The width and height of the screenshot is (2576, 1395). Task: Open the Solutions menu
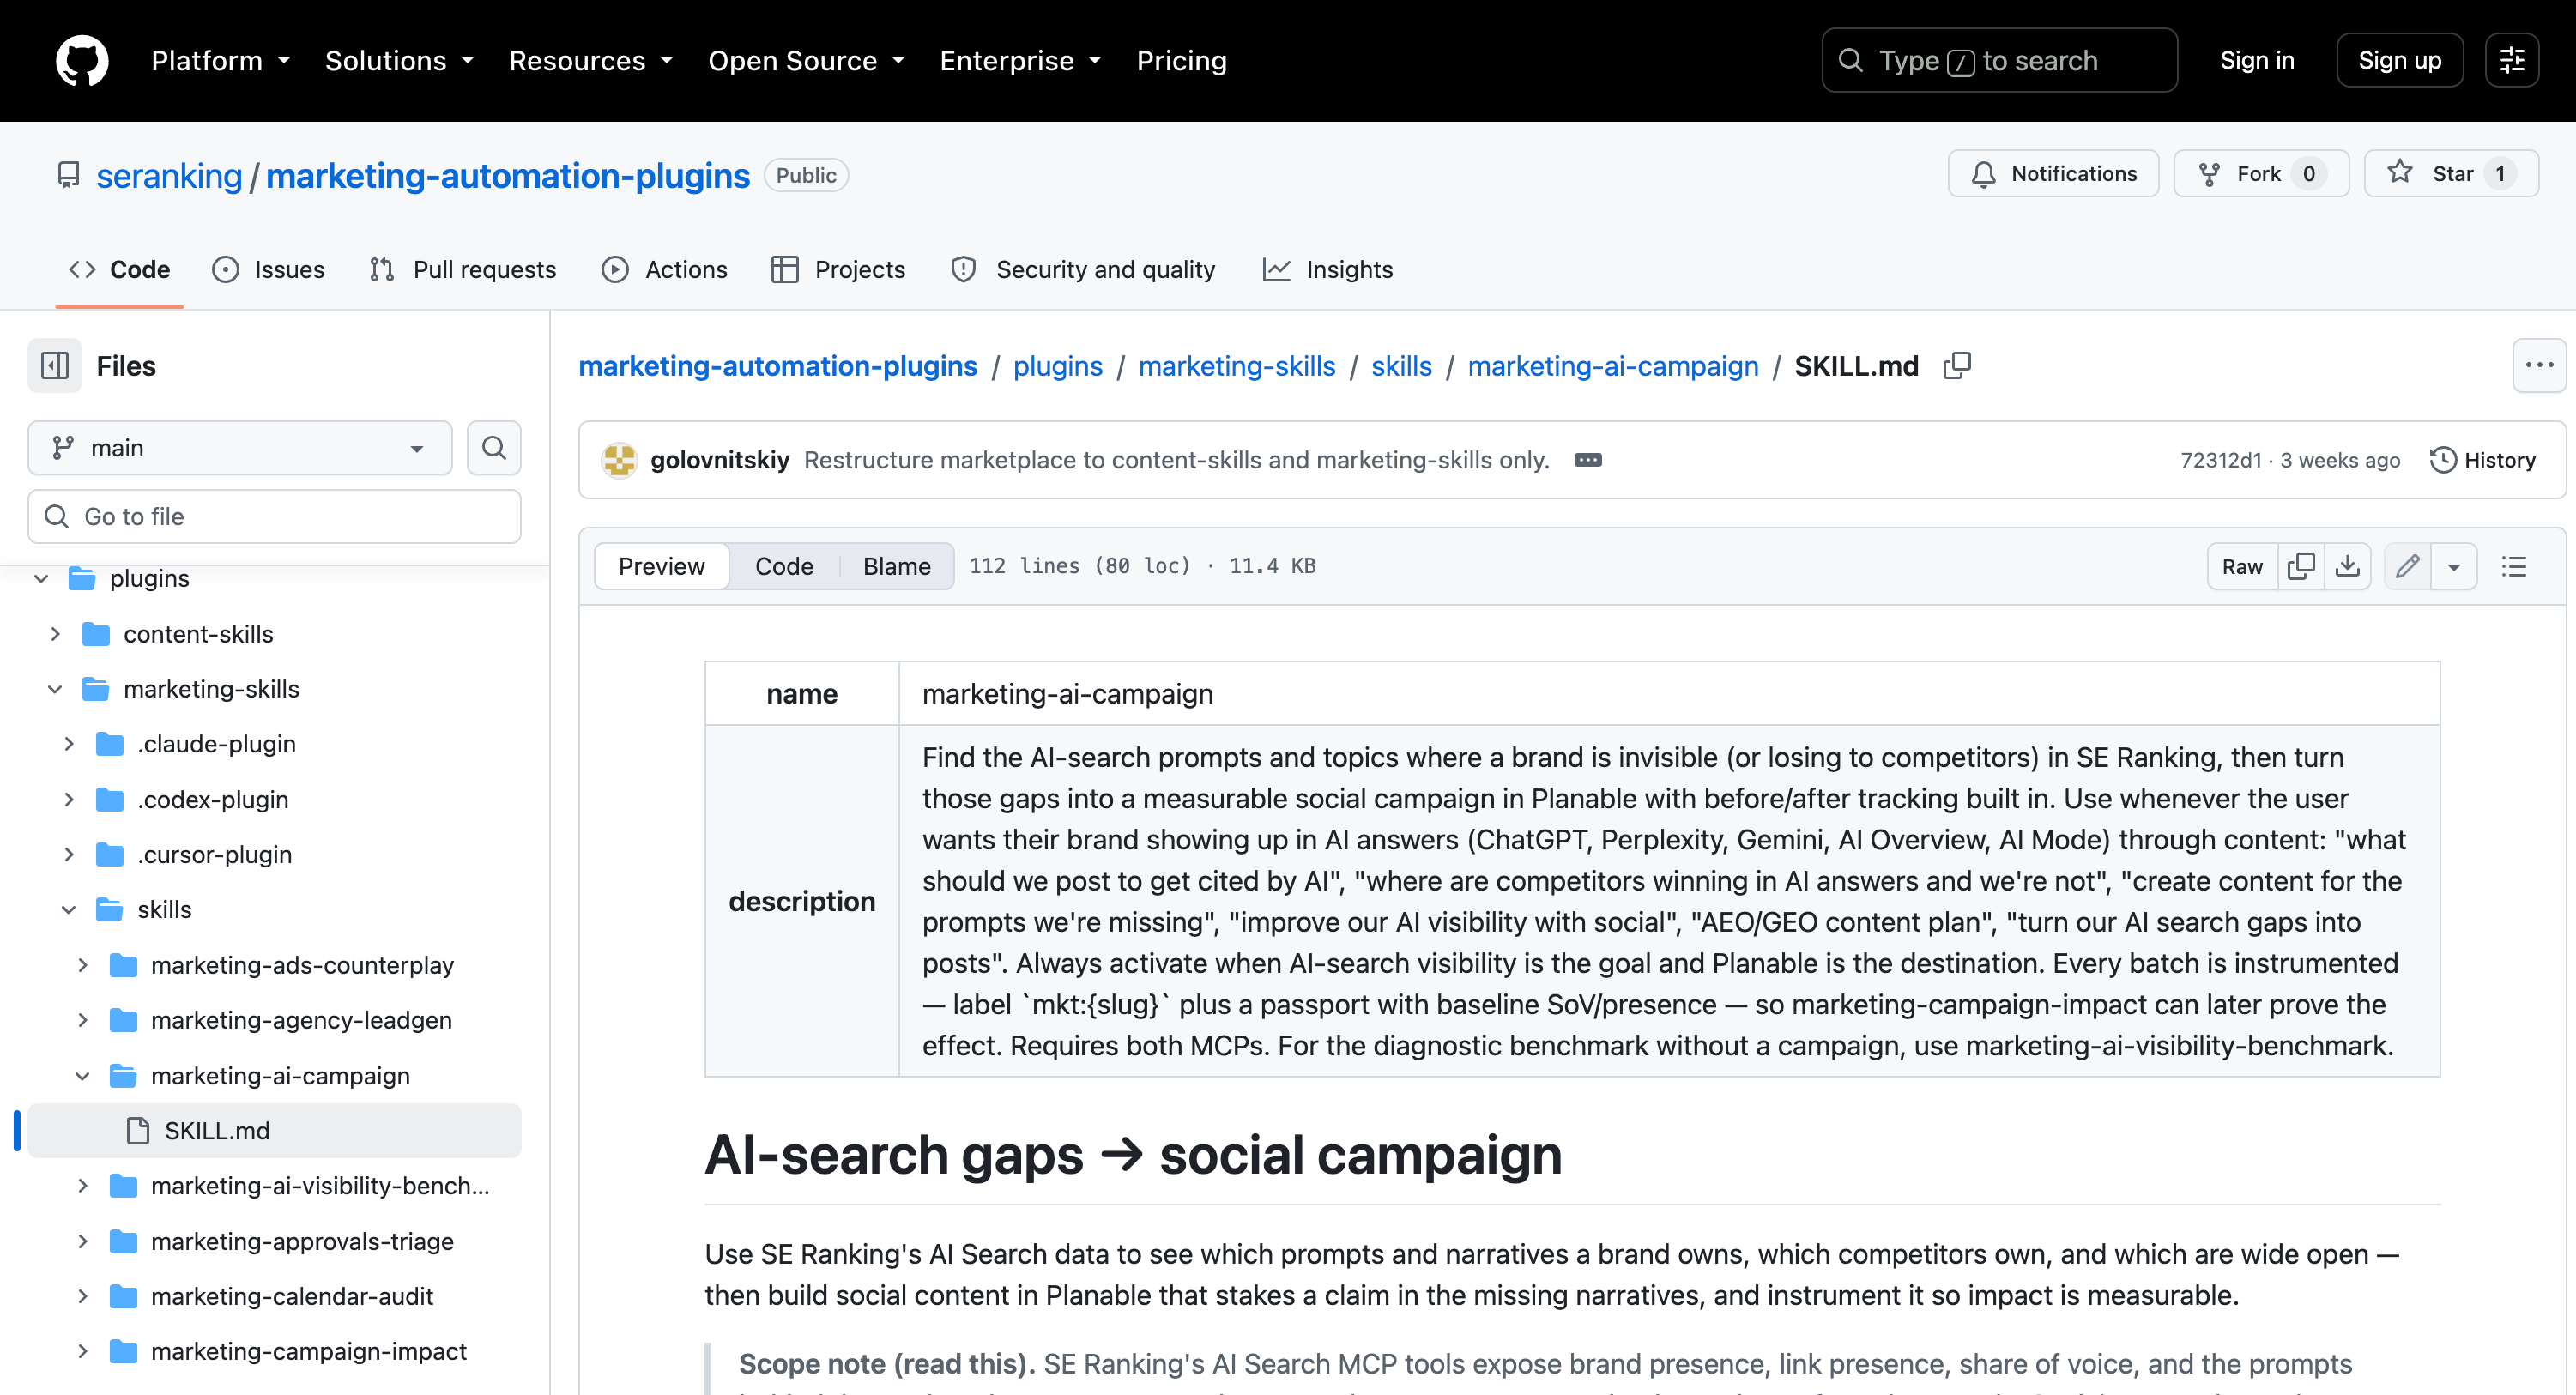click(x=400, y=61)
